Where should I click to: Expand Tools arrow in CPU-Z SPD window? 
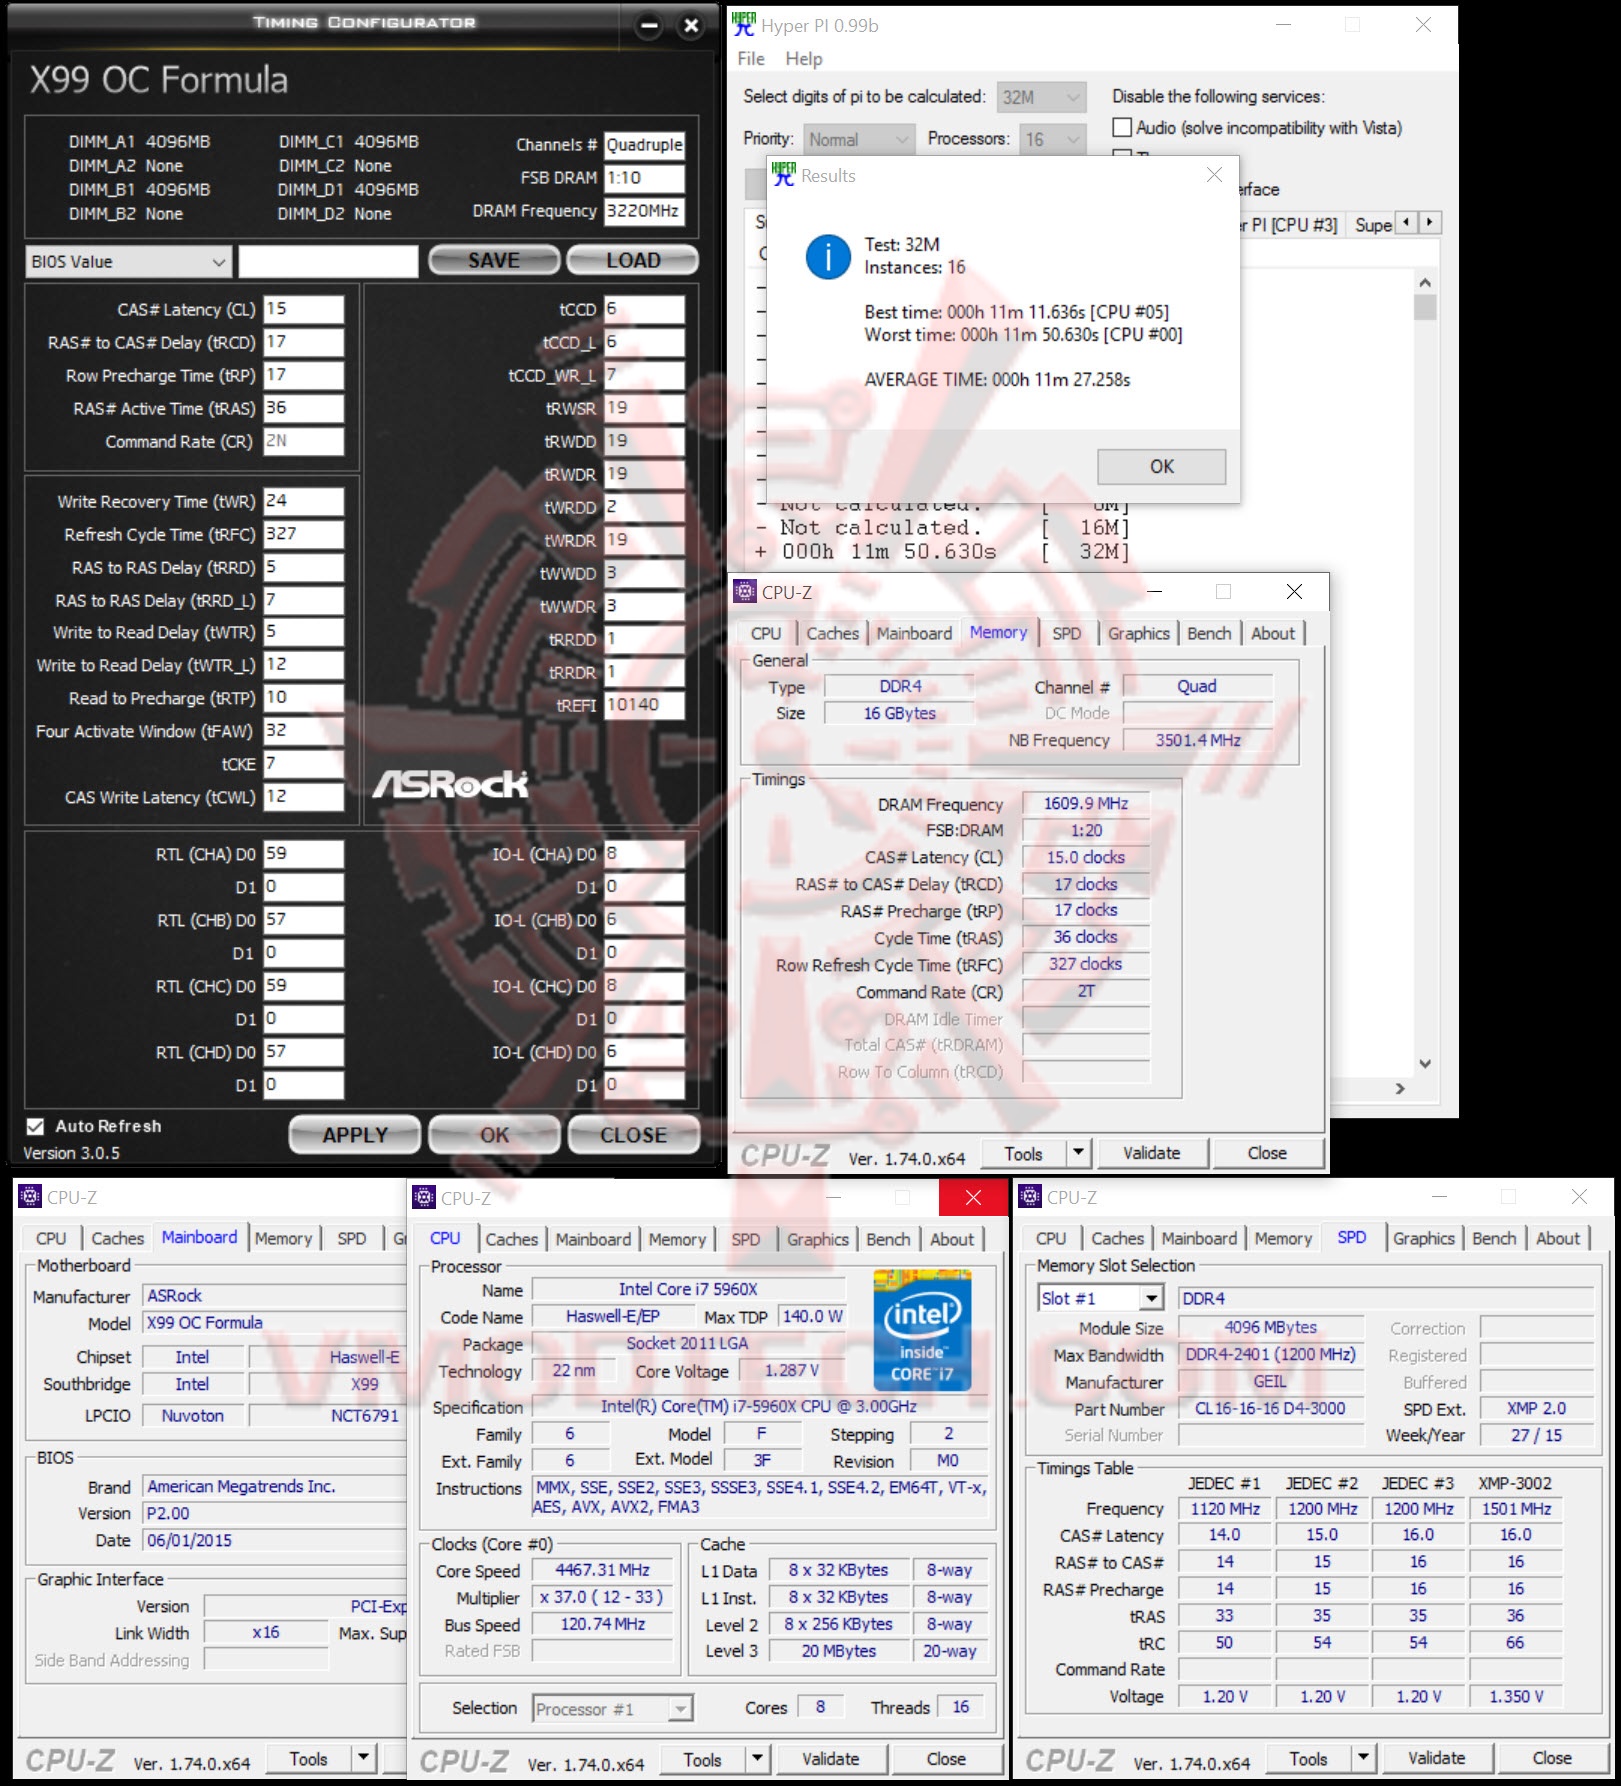click(1363, 1758)
